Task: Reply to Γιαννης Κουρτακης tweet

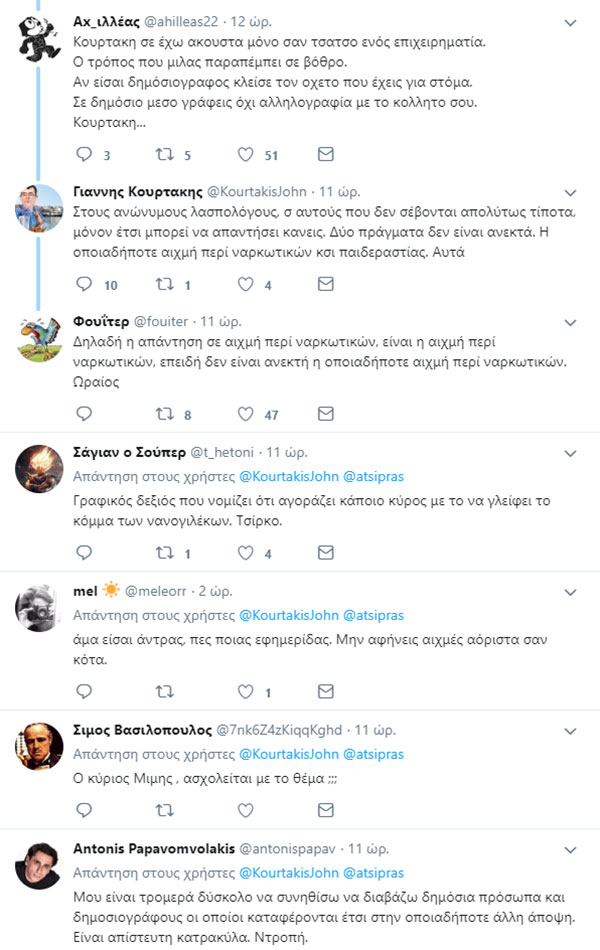Action: (x=85, y=285)
